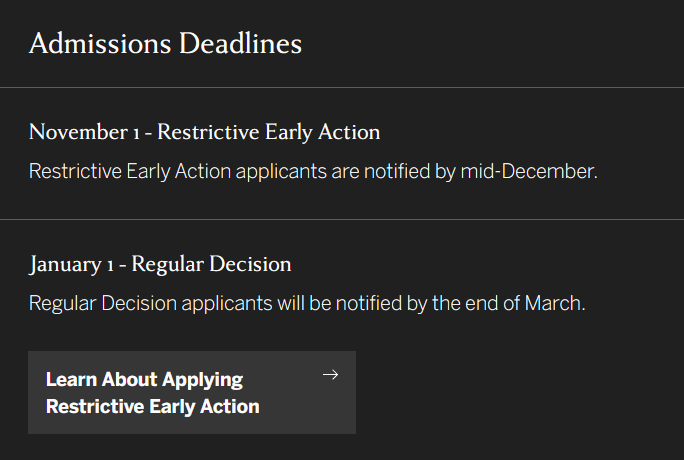Click the sentence about Restrictive Early Action applicants being notified
Screen dimensions: 684x460
point(313,171)
